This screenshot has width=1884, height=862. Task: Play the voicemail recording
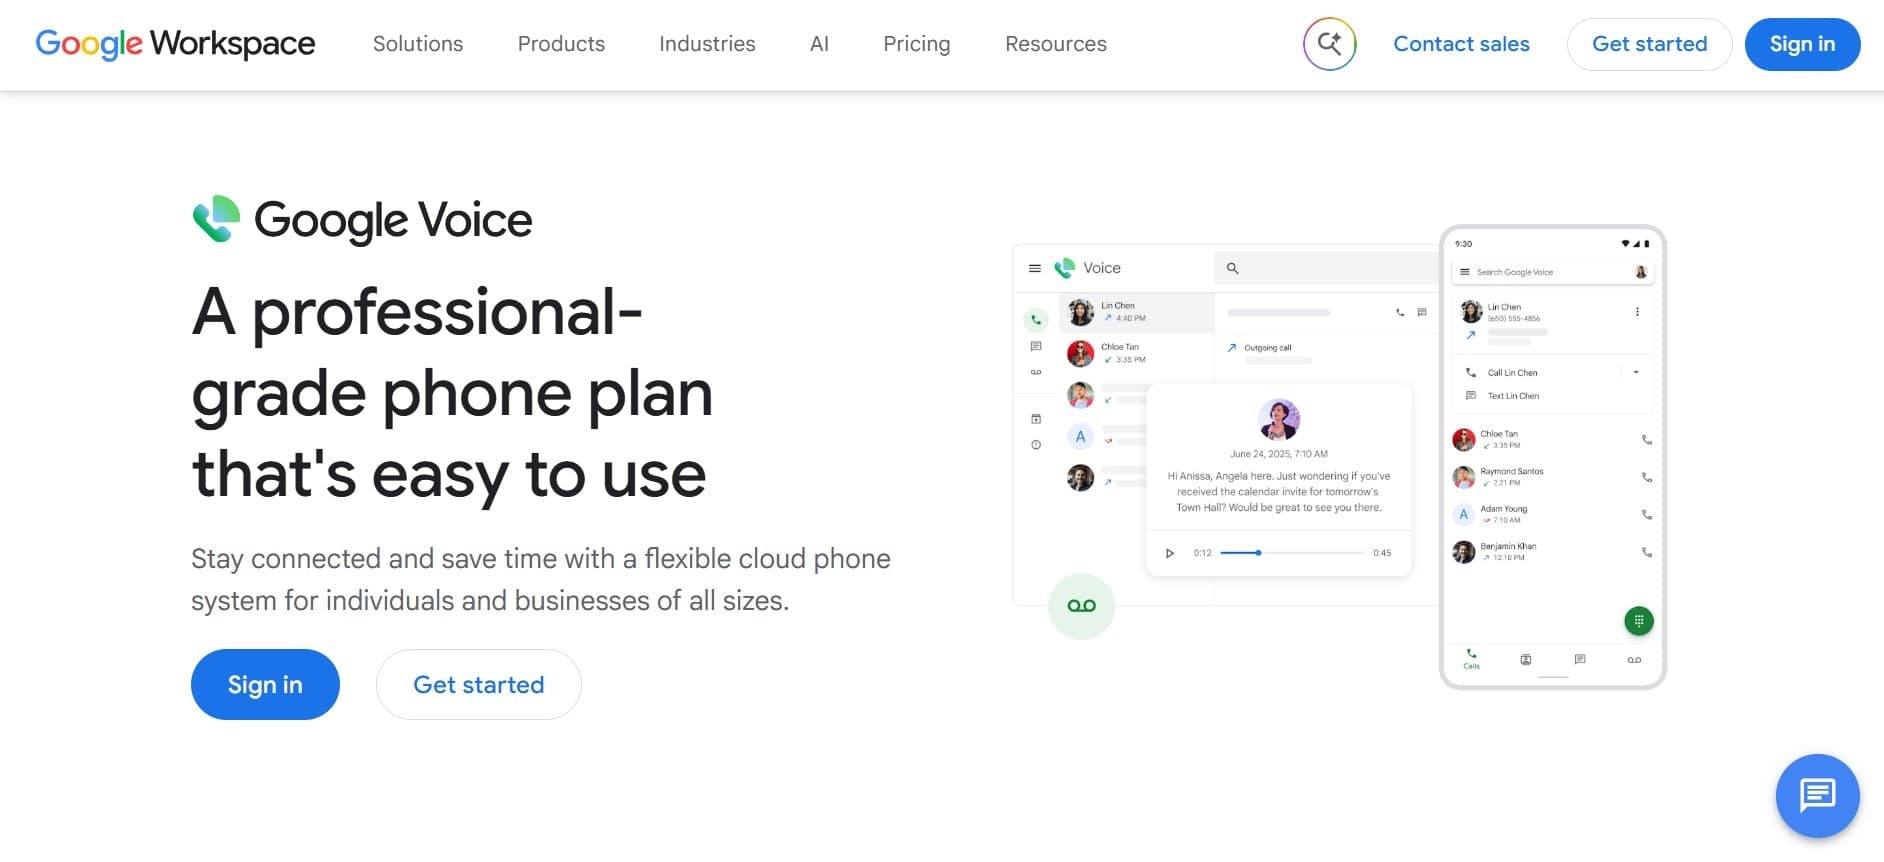(1170, 553)
